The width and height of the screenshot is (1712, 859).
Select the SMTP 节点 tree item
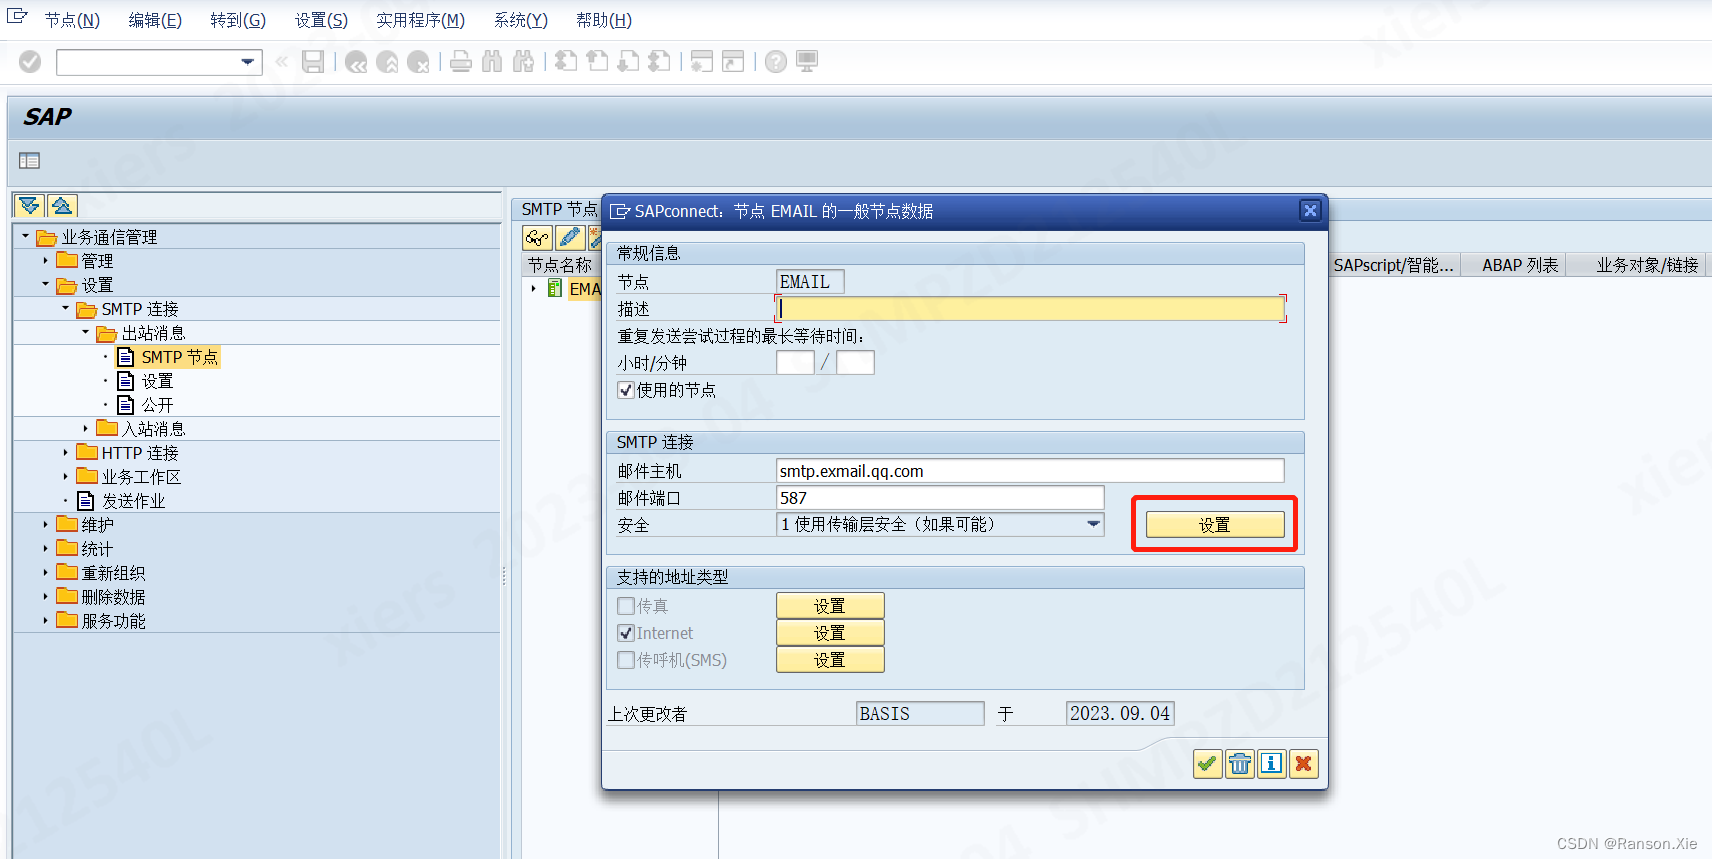pos(179,357)
